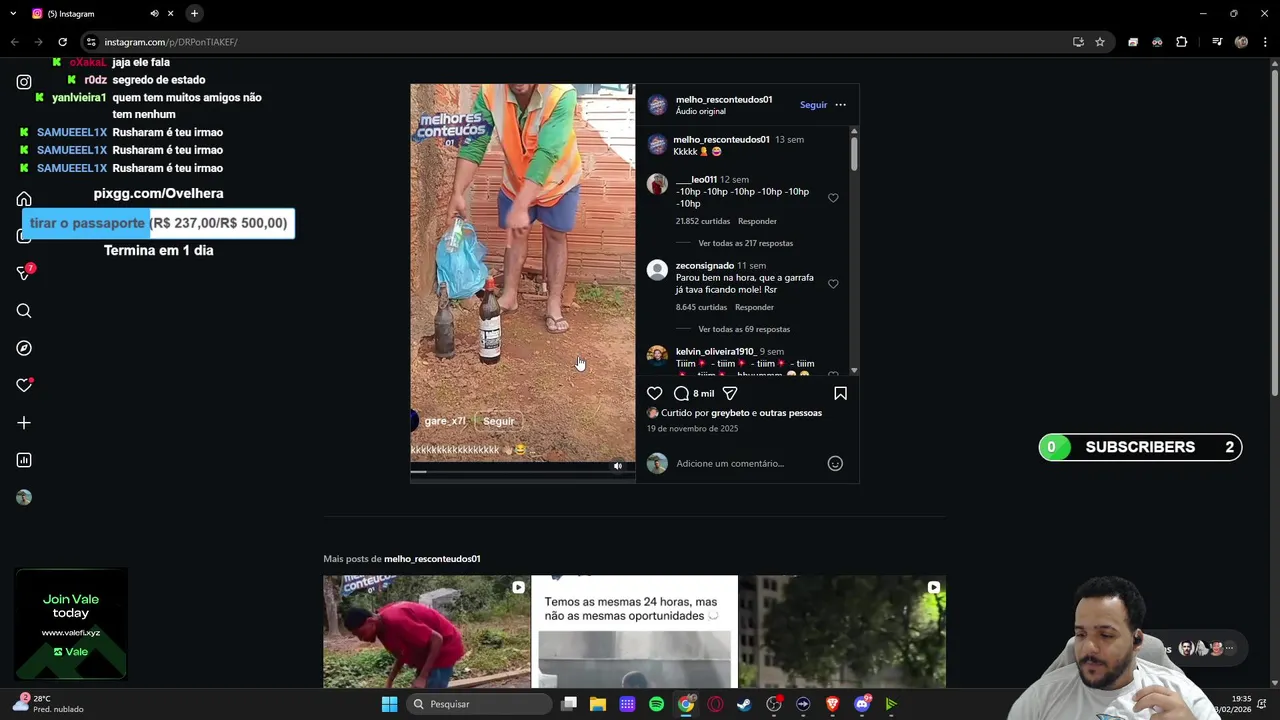
Task: Click the Join Vale today banner
Action: coord(71,624)
